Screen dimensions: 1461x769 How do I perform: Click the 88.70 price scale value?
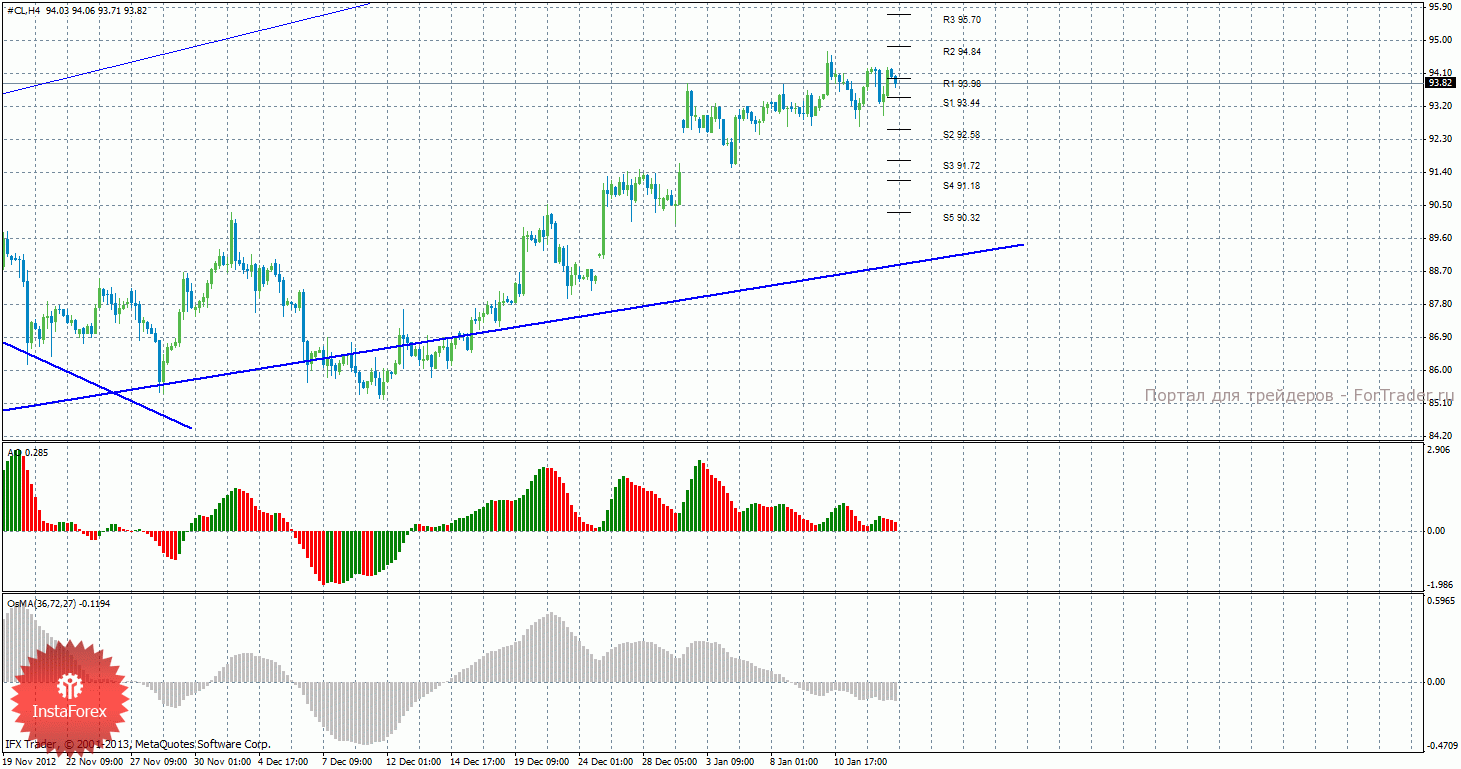pyautogui.click(x=1440, y=271)
